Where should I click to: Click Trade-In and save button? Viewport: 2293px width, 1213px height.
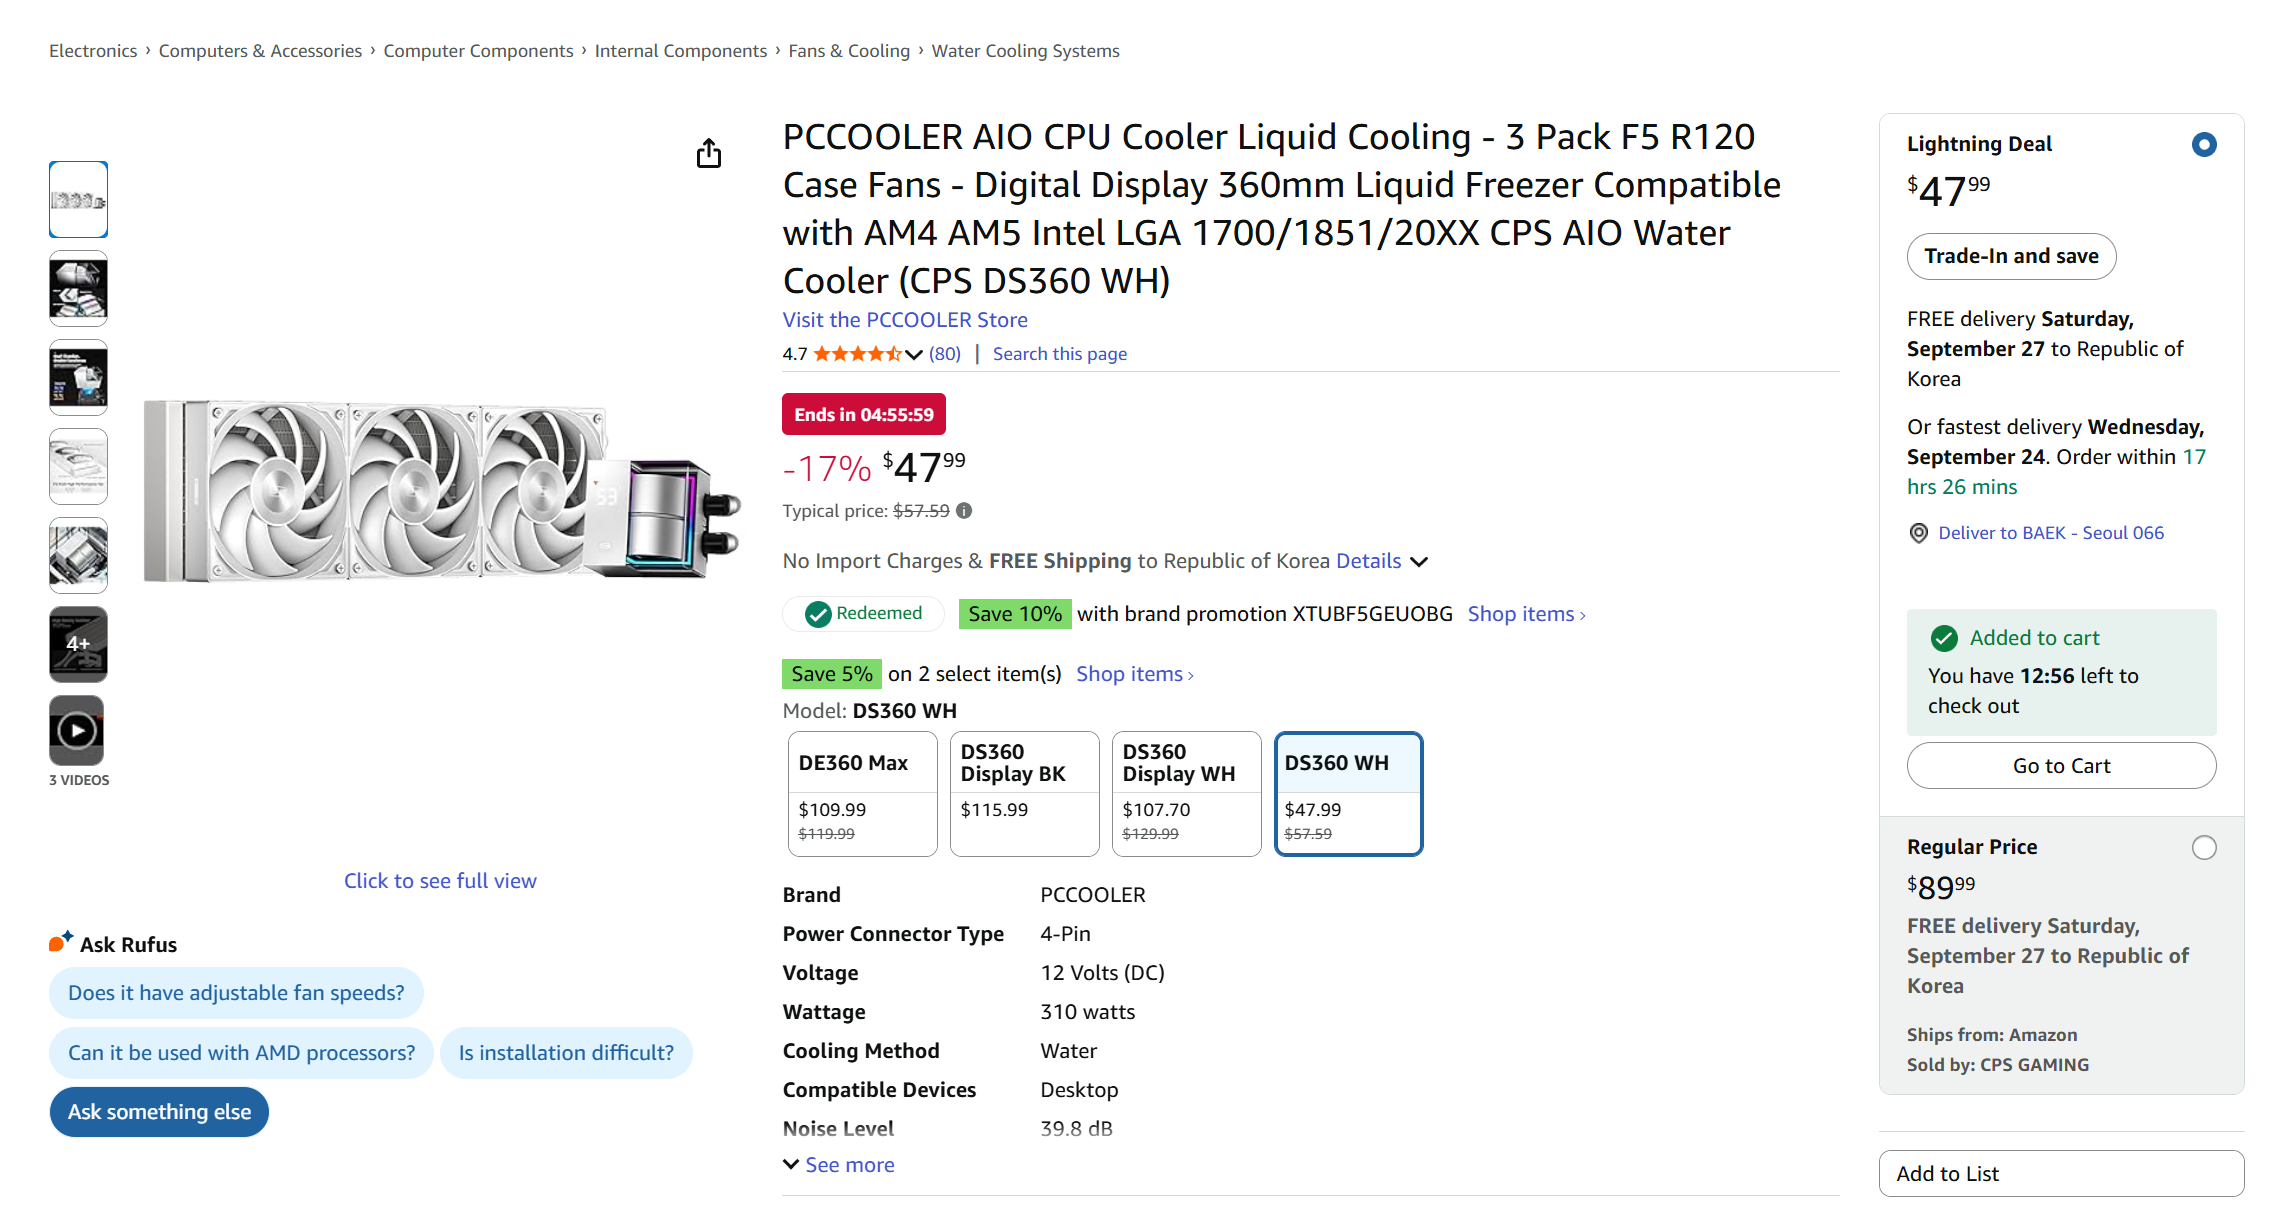tap(2011, 257)
